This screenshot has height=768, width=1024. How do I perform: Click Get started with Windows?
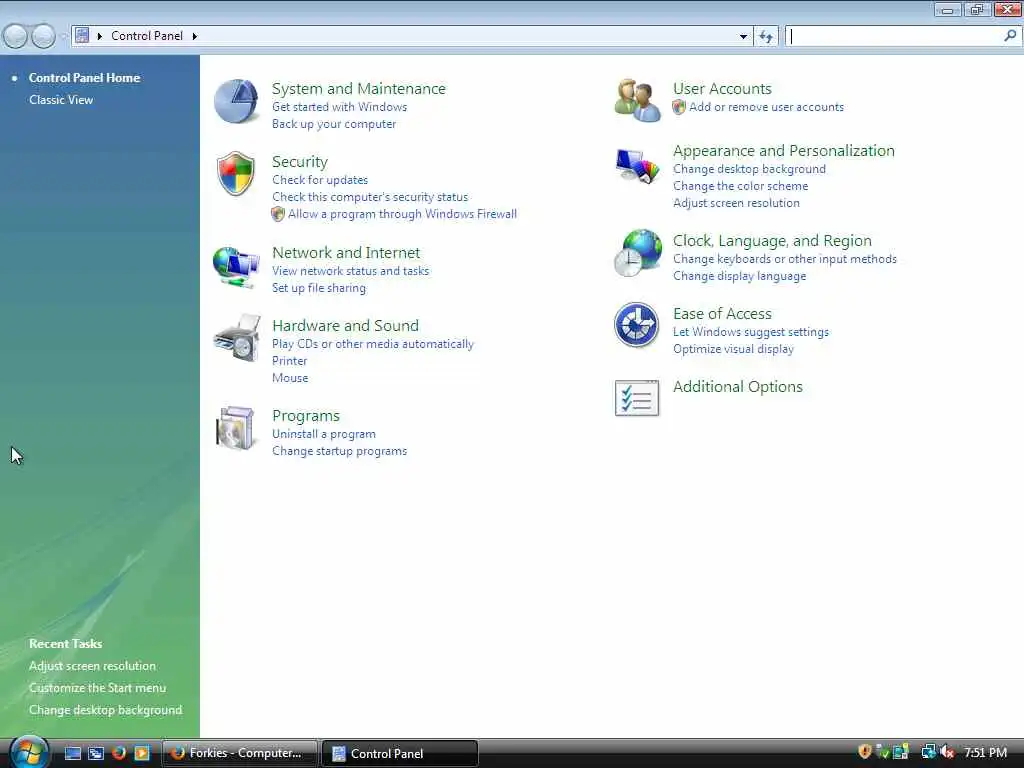pos(340,107)
